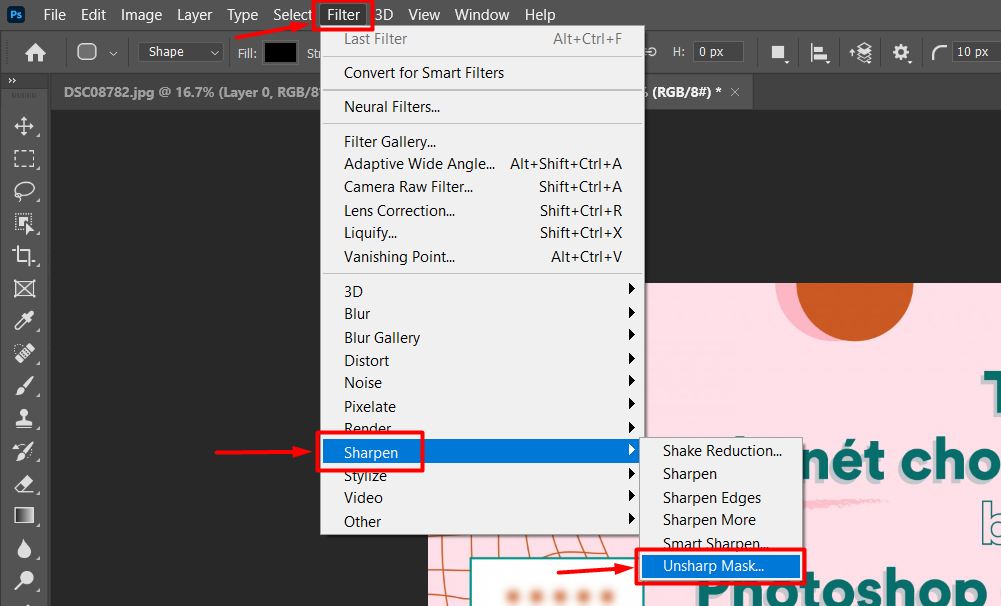
Task: Open the path alignment icon
Action: (x=819, y=52)
